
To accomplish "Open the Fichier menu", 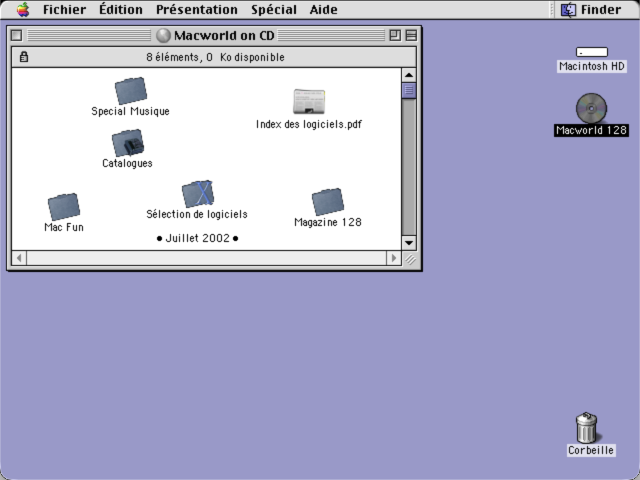I will coord(64,9).
